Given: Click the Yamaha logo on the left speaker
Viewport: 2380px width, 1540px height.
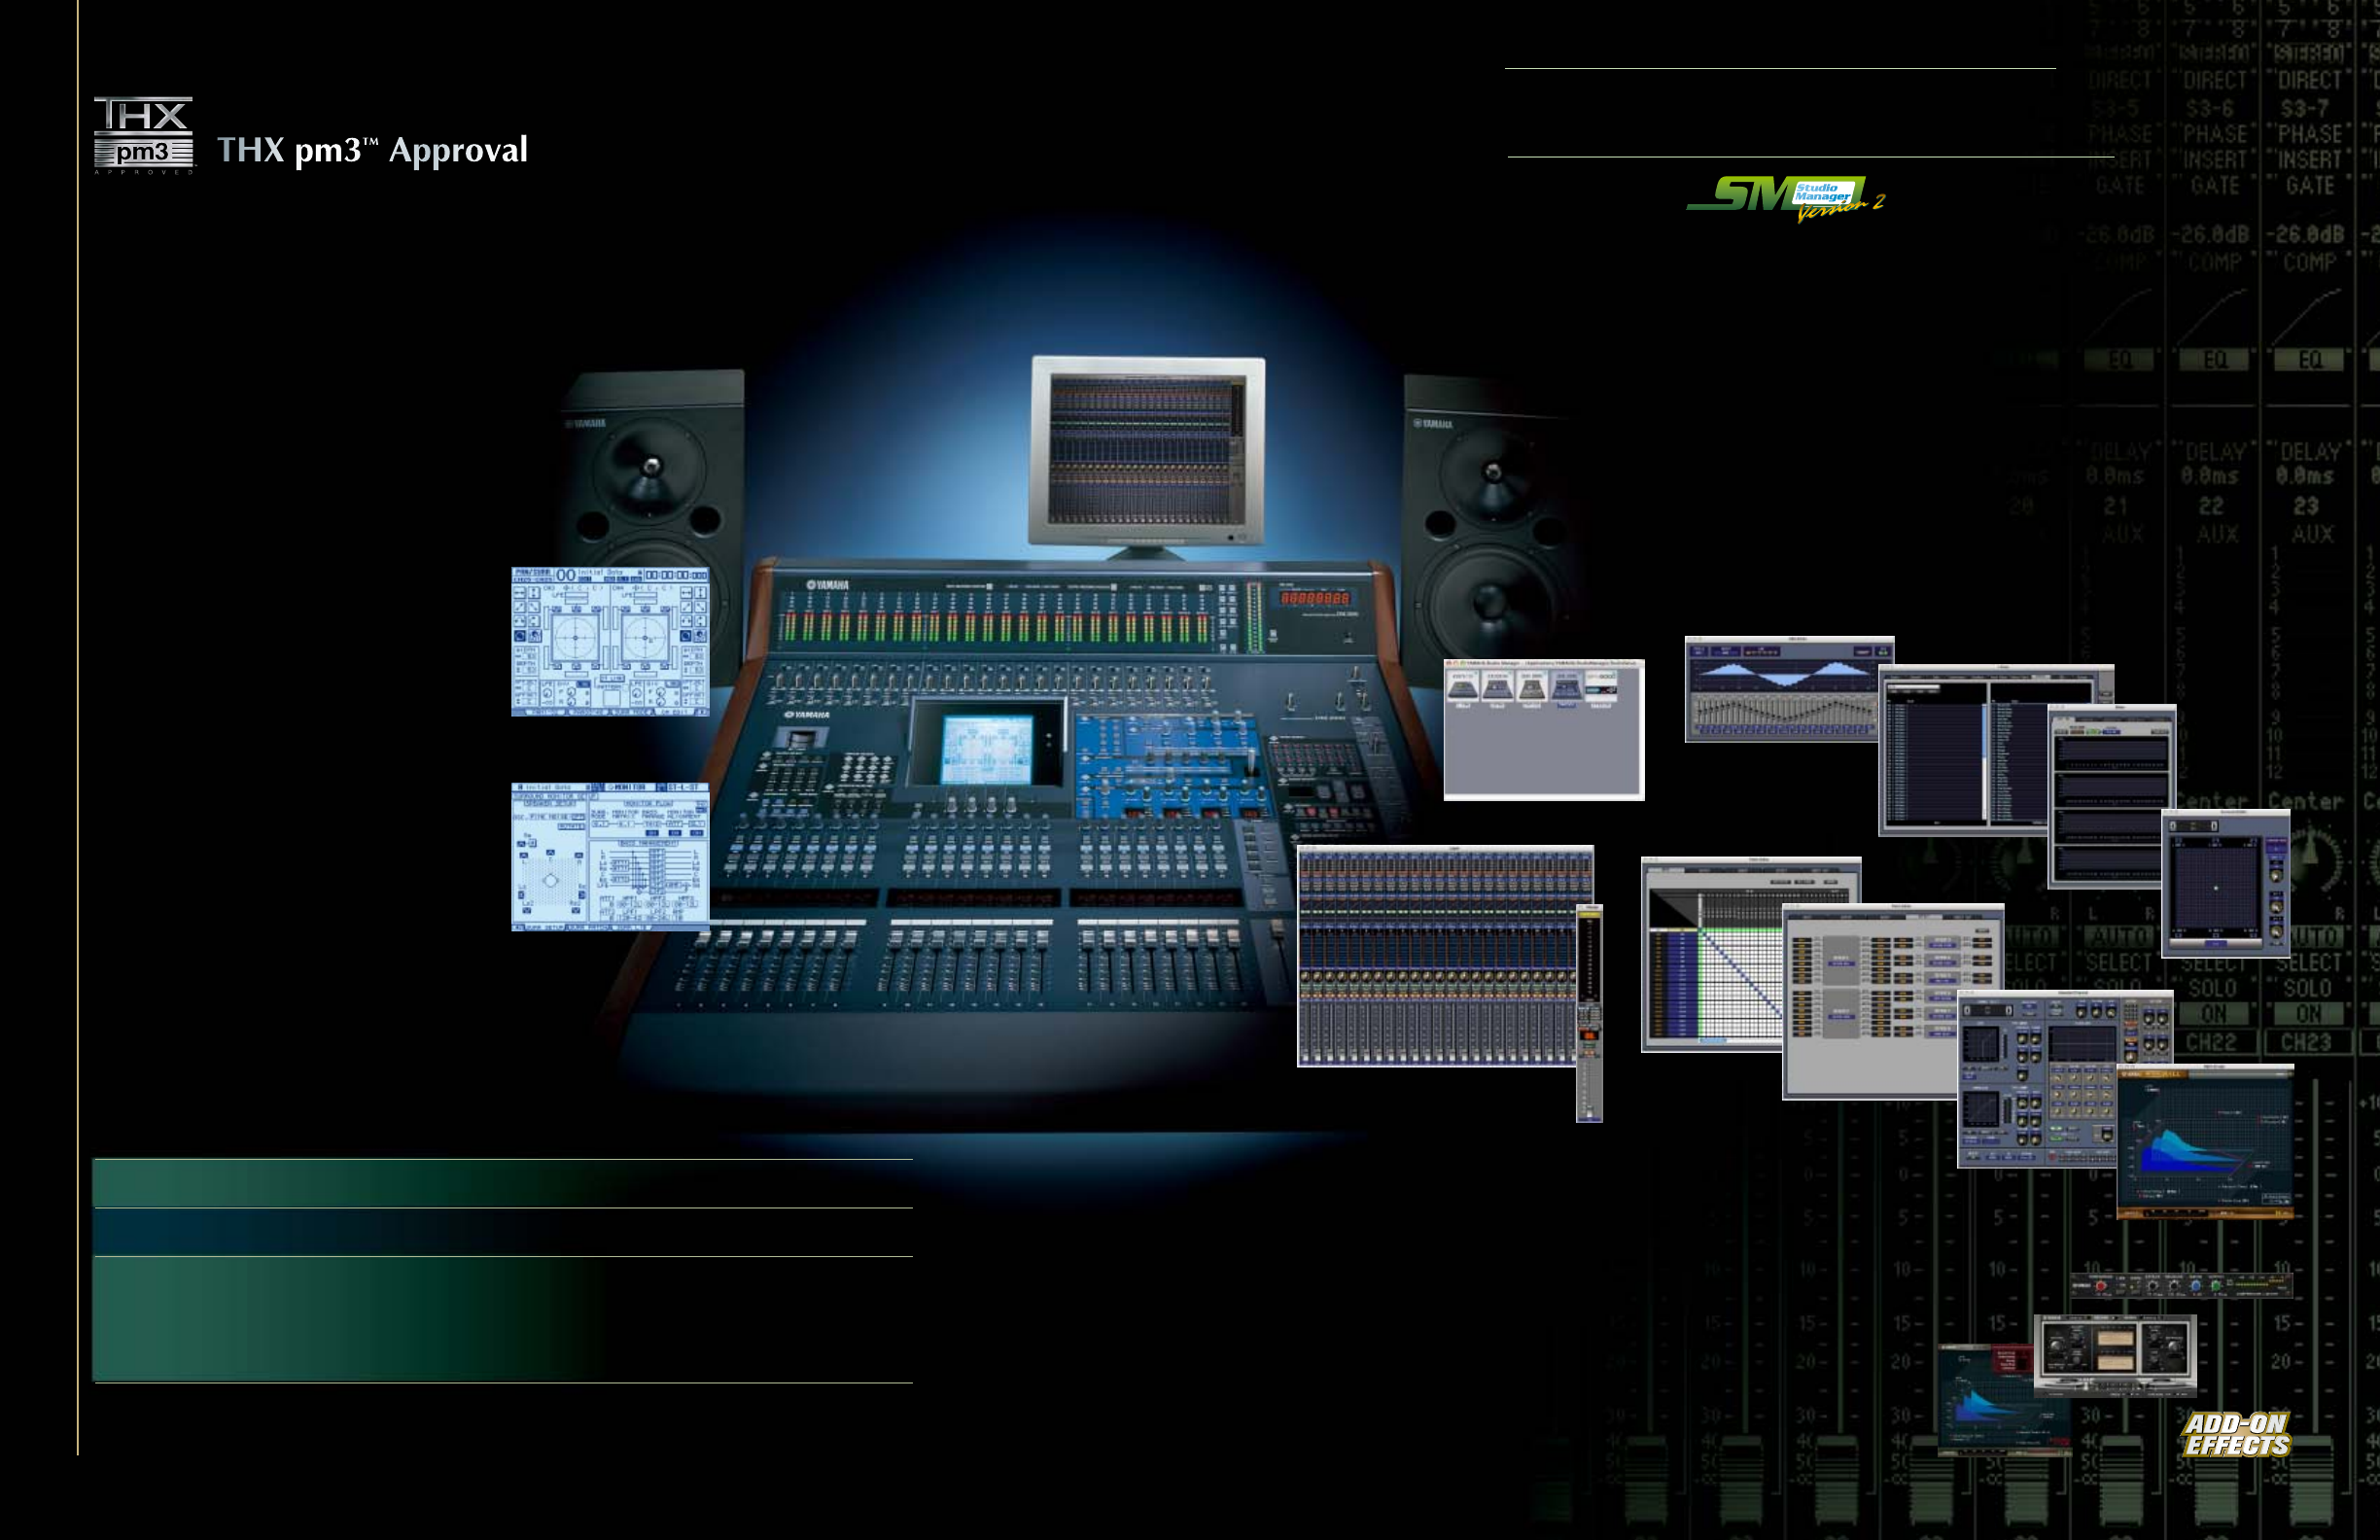Looking at the screenshot, I should pos(586,423).
